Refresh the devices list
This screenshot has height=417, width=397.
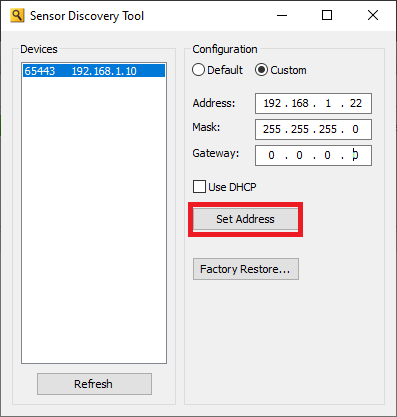tap(94, 384)
